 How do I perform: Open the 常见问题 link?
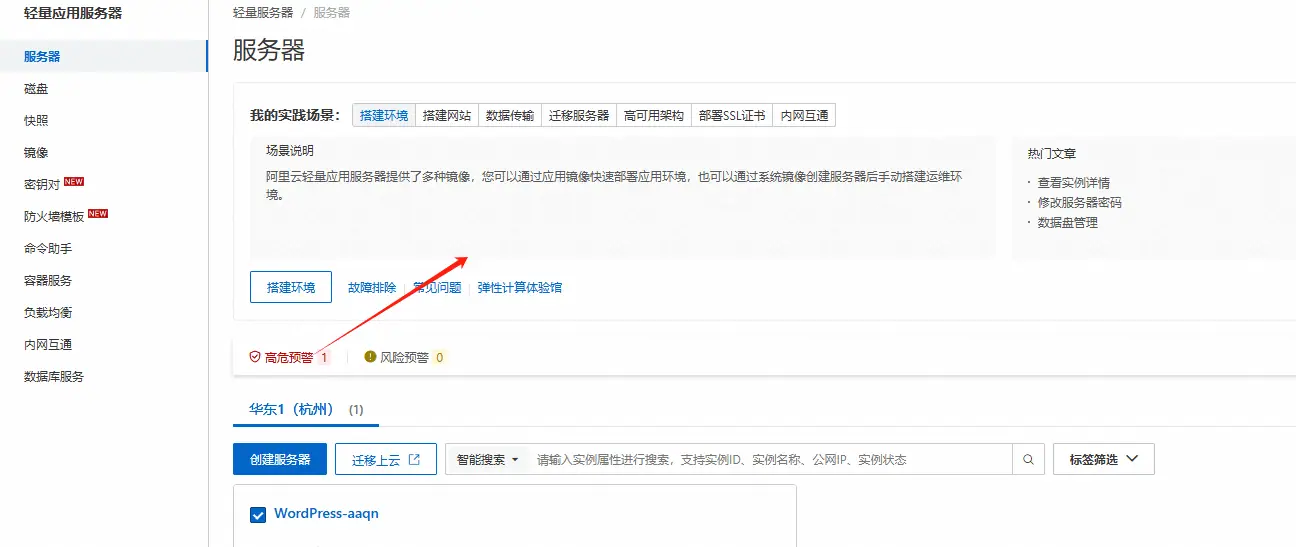point(437,287)
